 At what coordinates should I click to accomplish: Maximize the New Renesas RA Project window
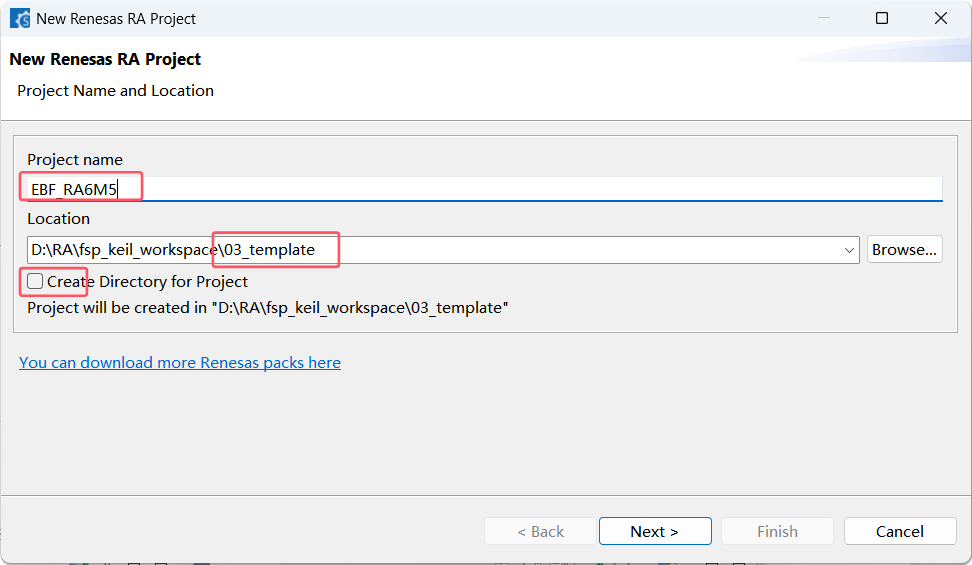pos(881,19)
